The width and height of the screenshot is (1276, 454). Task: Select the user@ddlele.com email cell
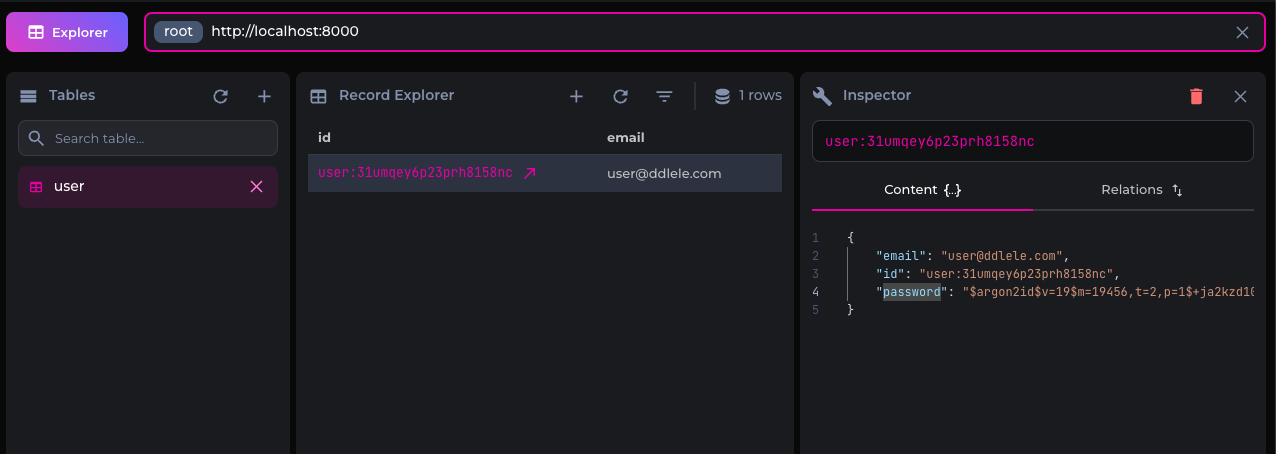(664, 173)
